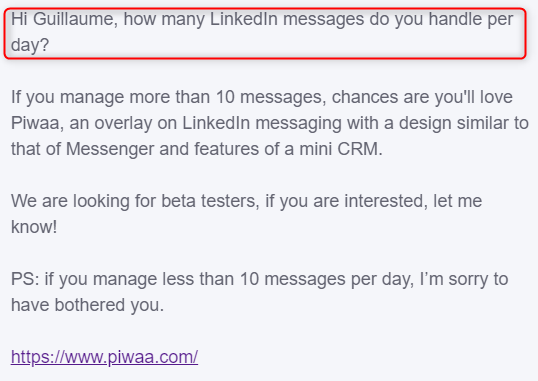The height and width of the screenshot is (381, 538).
Task: Click the word "Messenger" in the message
Action: click(110, 149)
